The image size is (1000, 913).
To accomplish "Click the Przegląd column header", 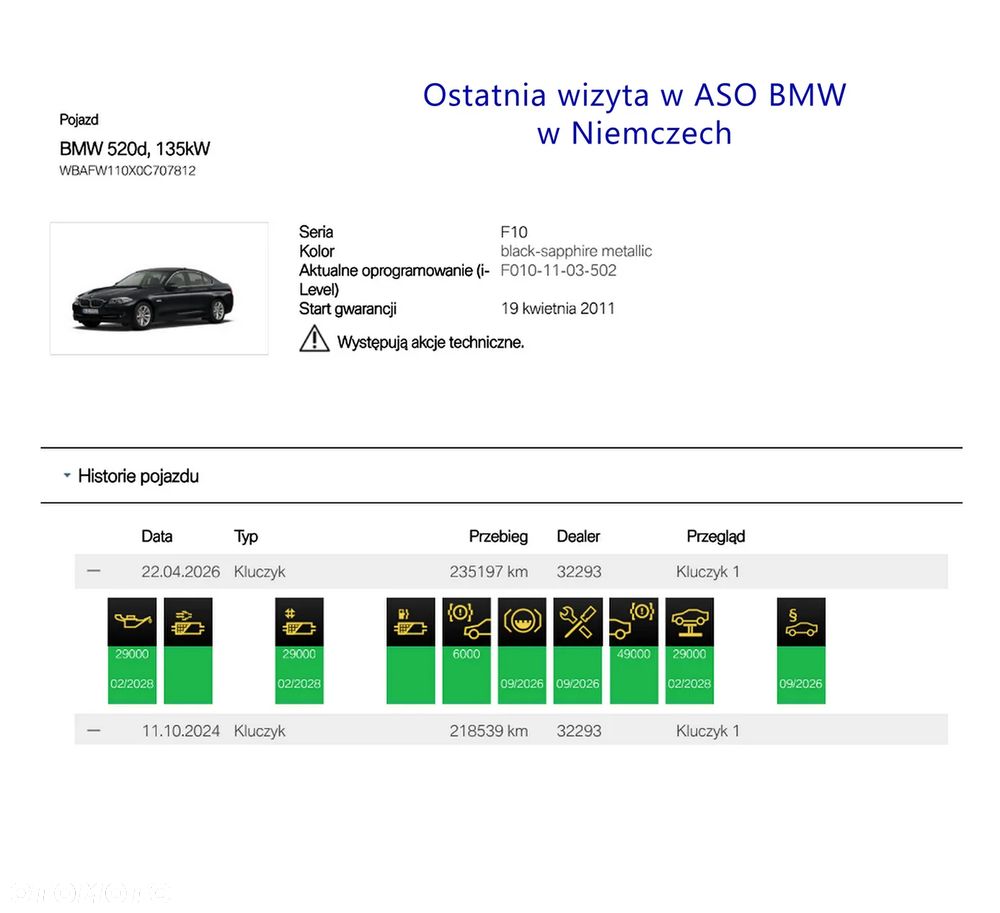I will point(716,536).
